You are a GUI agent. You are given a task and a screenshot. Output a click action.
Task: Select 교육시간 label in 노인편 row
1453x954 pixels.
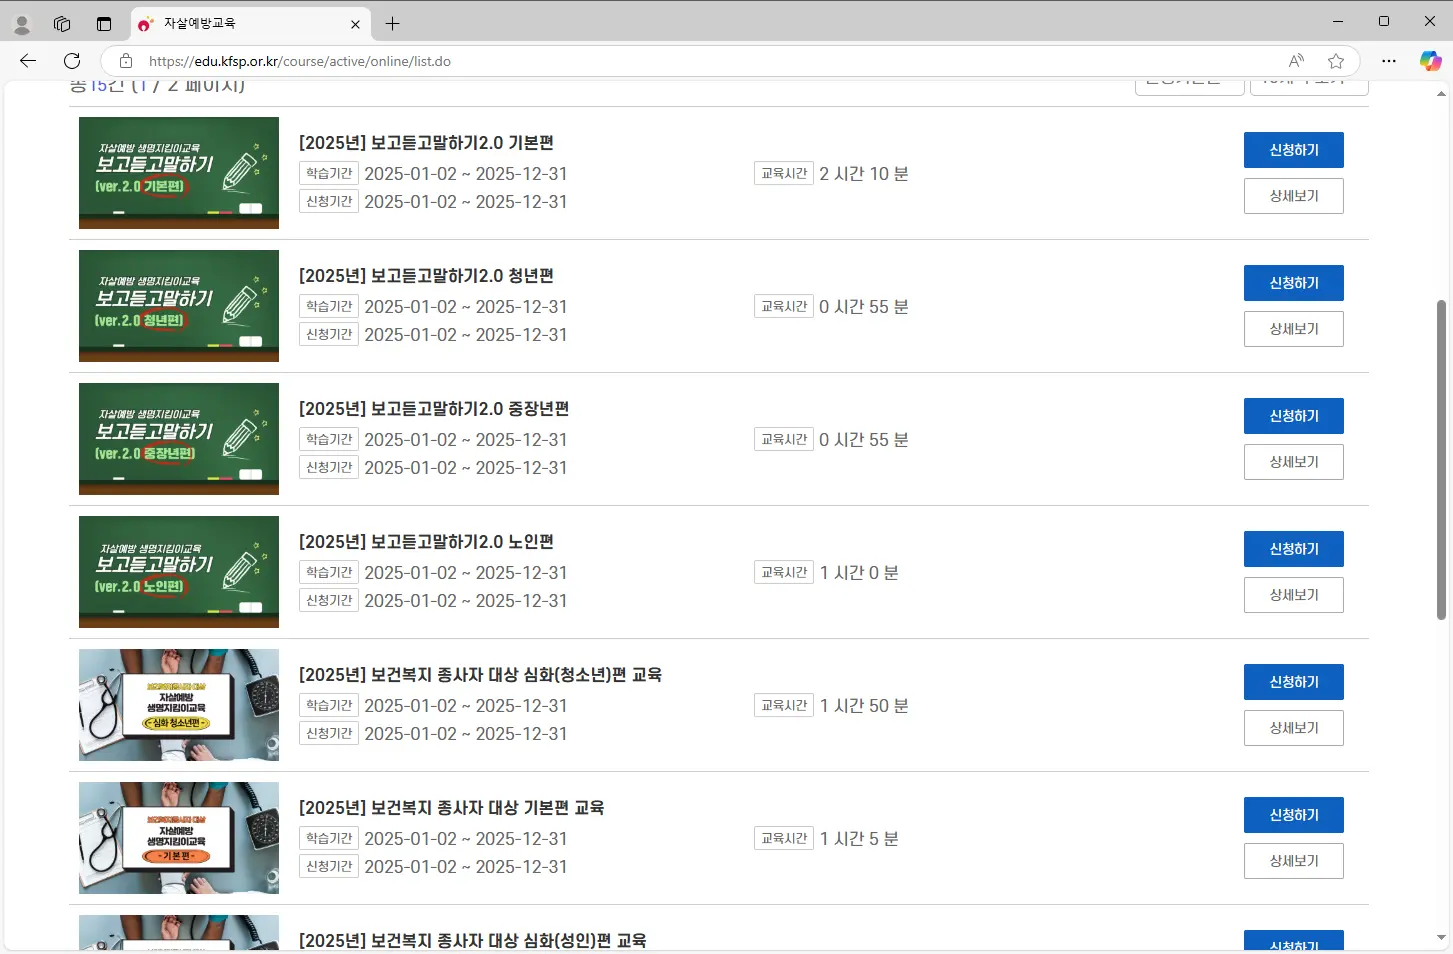[x=784, y=573]
